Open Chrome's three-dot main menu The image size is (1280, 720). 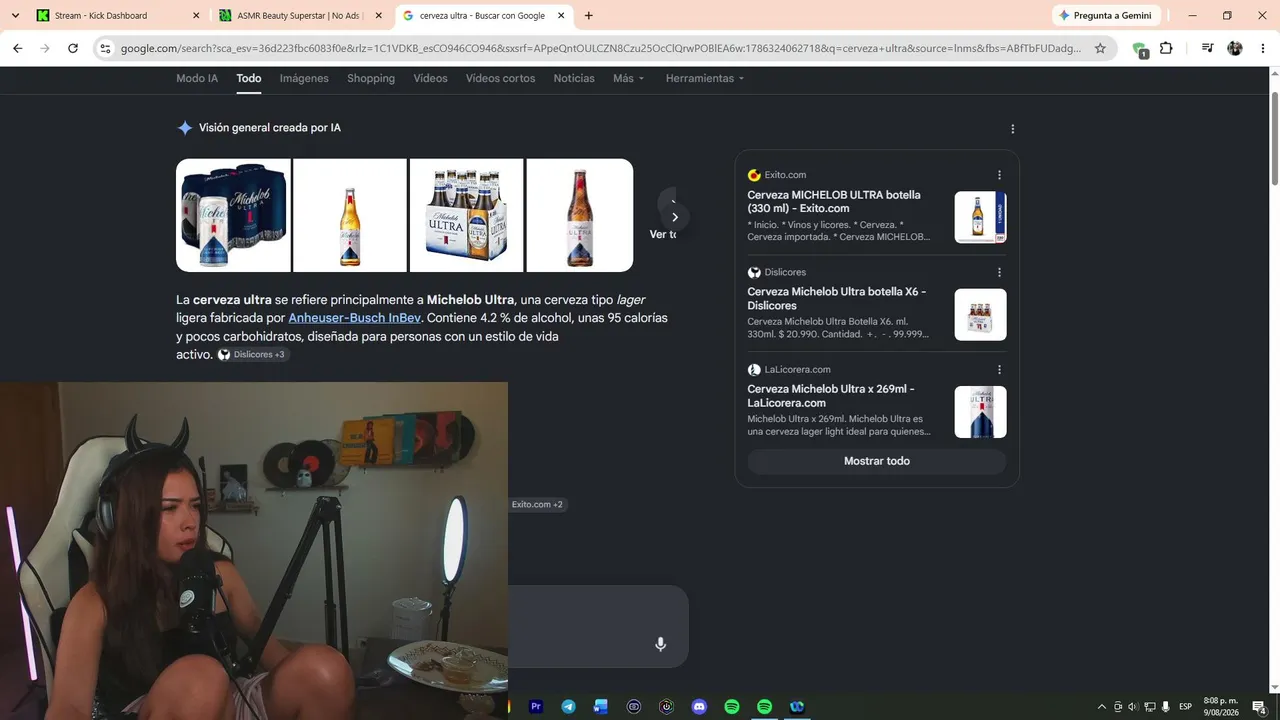click(1262, 48)
